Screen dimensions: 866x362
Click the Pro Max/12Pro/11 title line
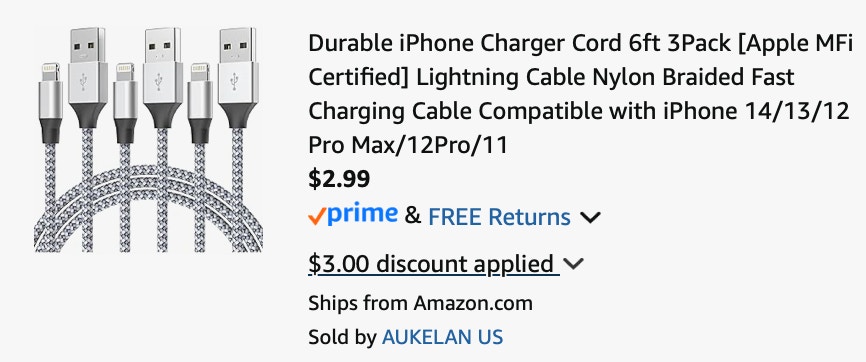408,145
